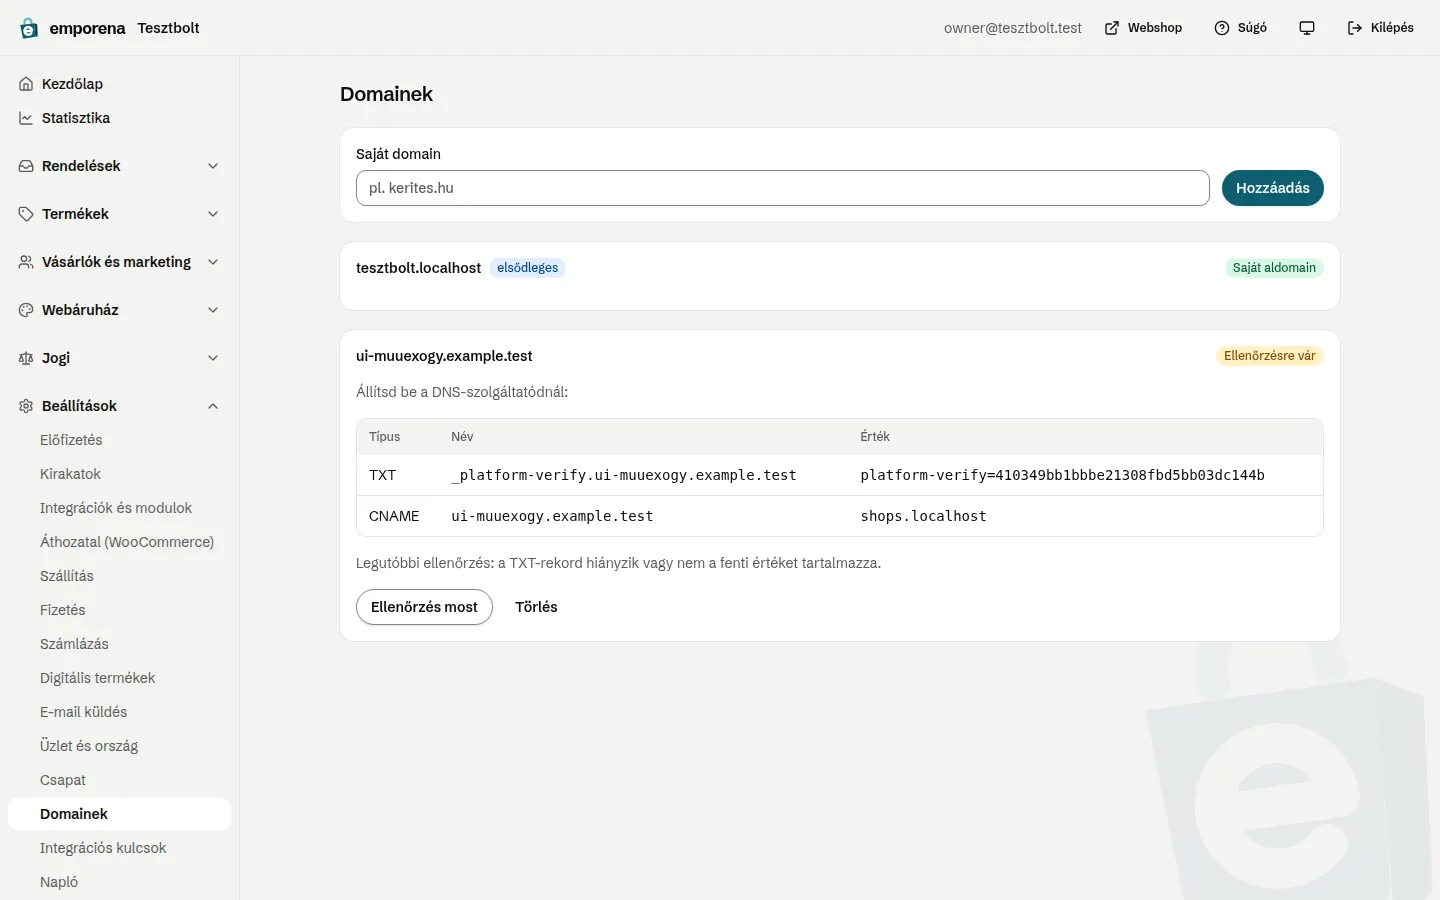The image size is (1440, 900).
Task: Open the Napló page
Action: coord(119,882)
